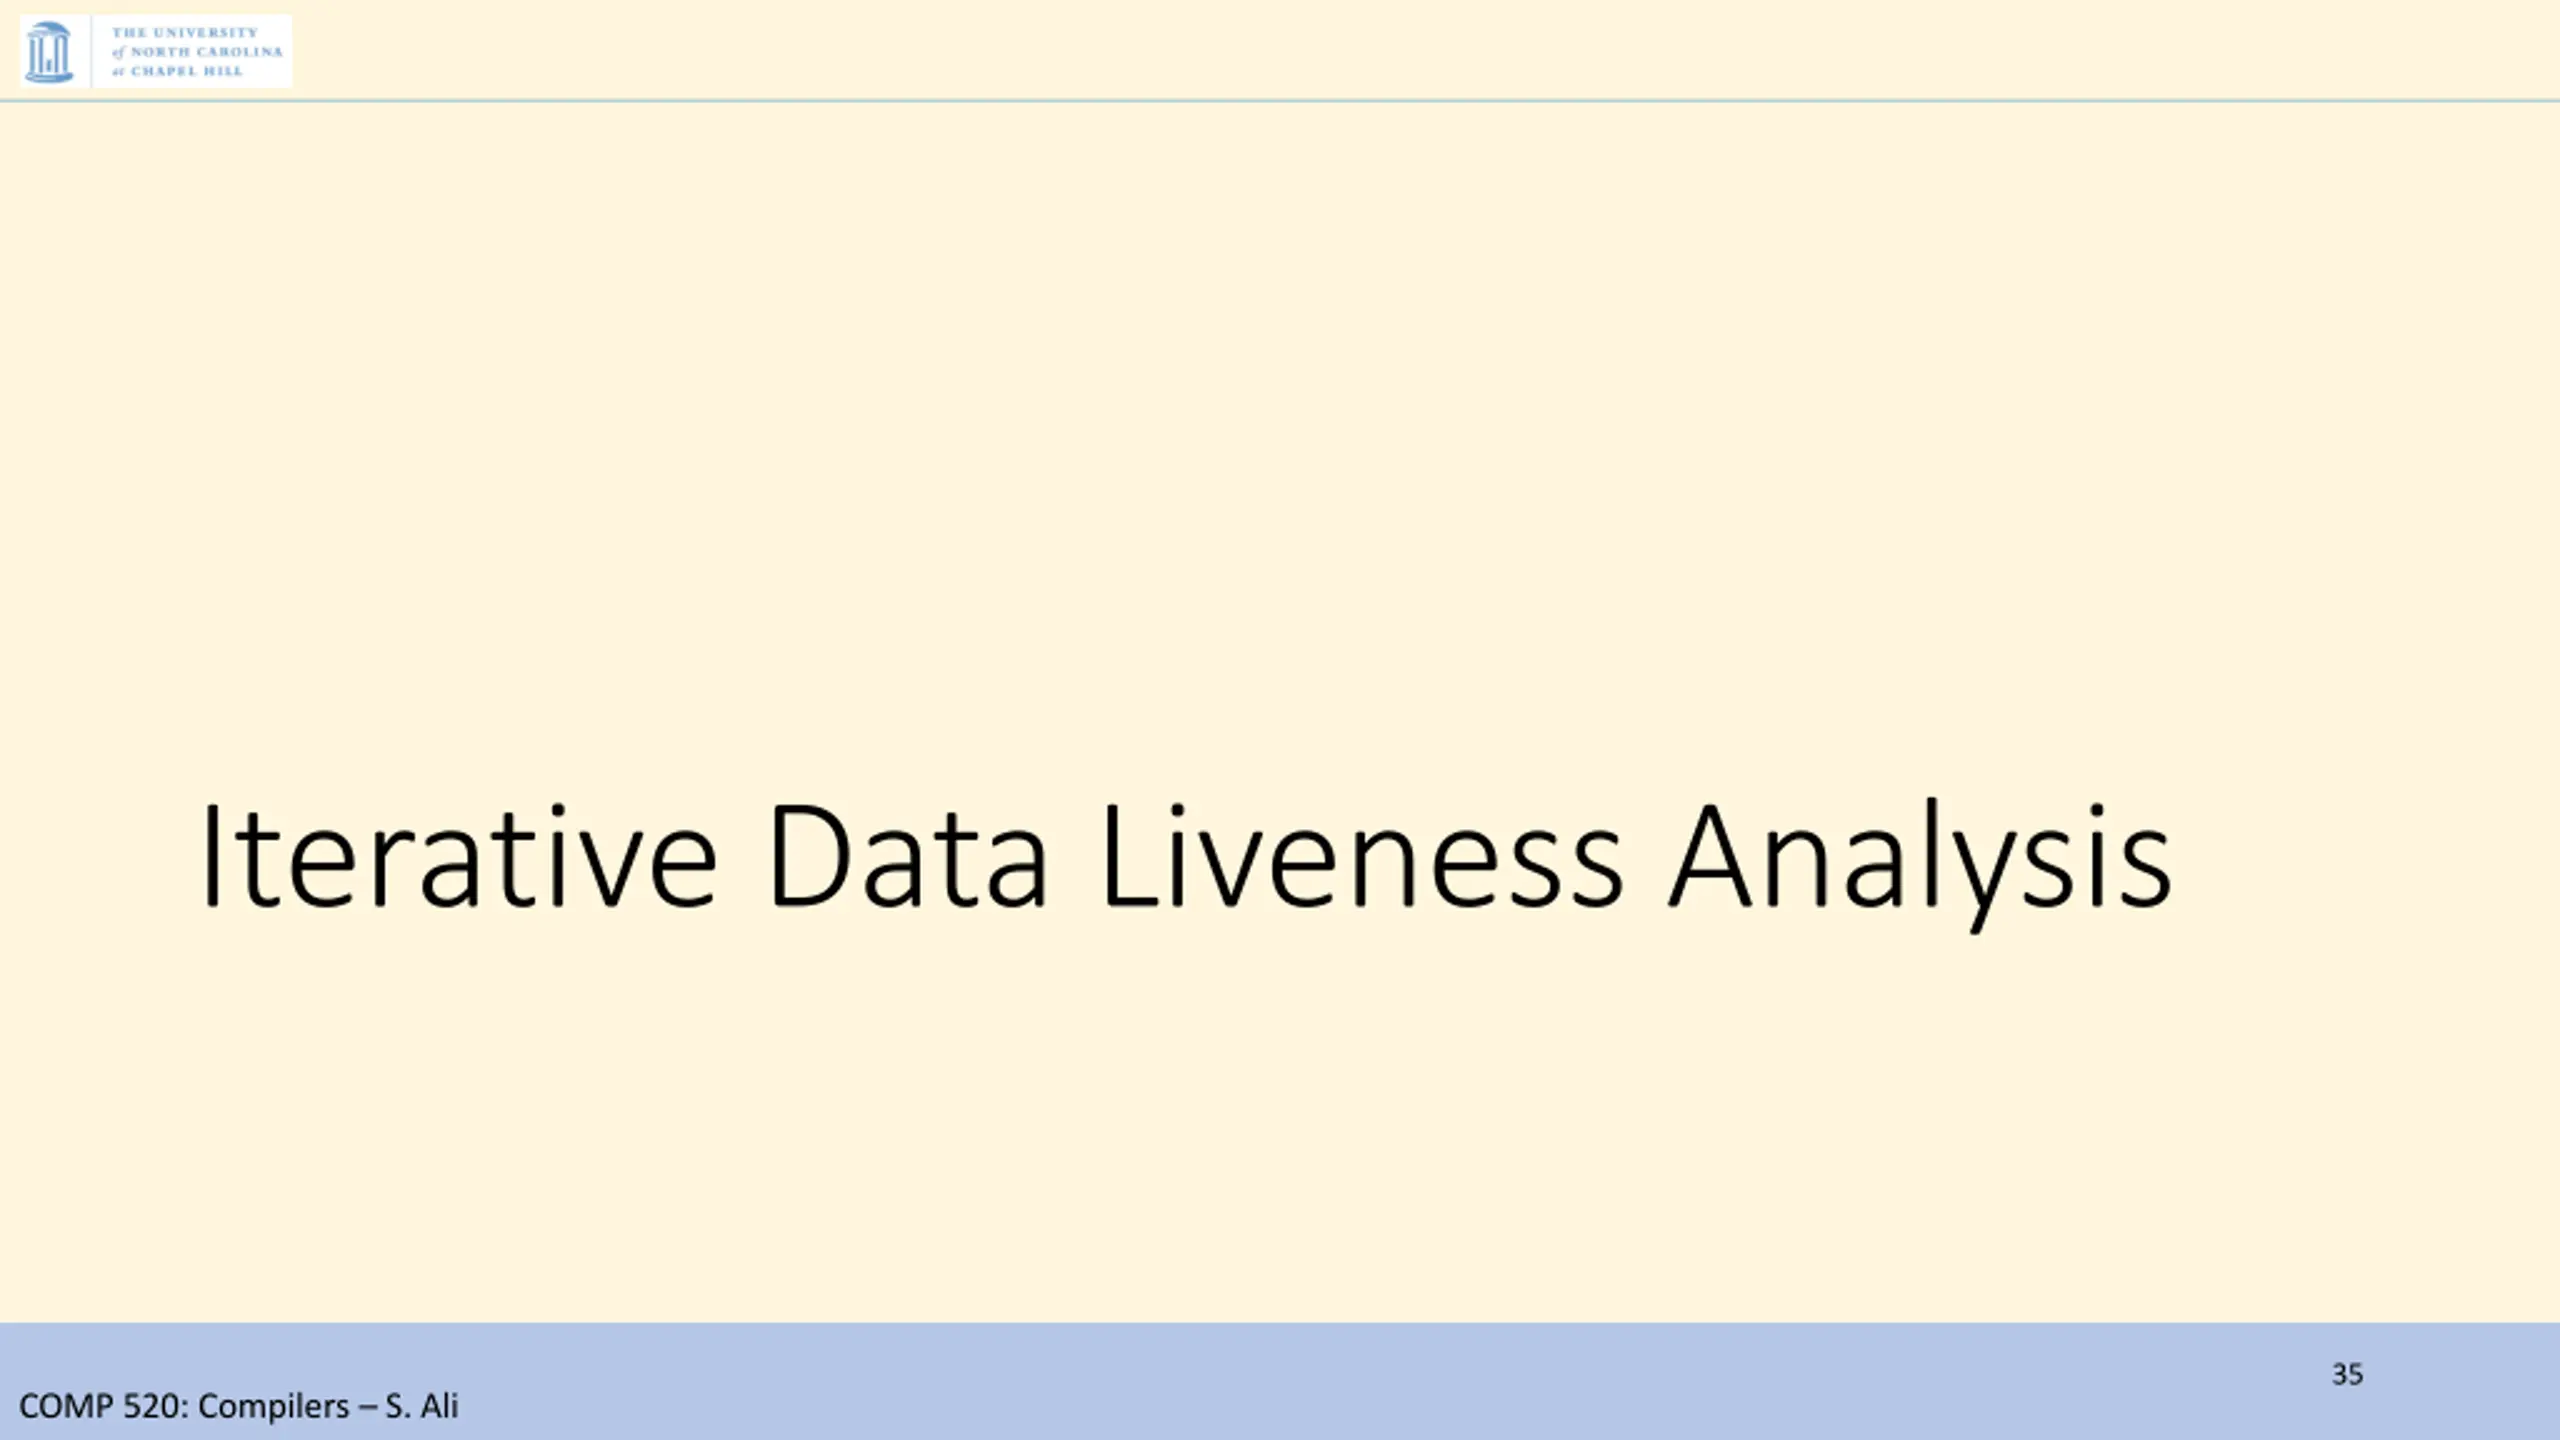Click the word "Compilers" in the footer

274,1407
